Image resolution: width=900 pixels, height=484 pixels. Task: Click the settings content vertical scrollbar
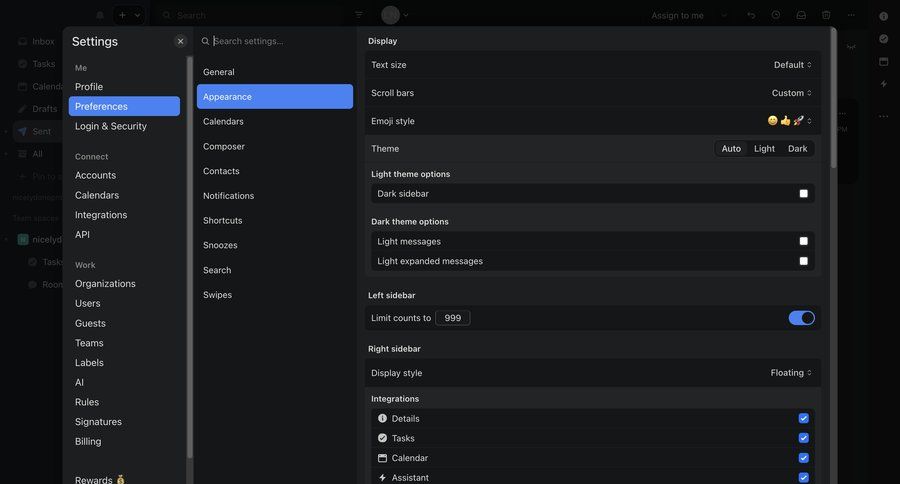(833, 98)
